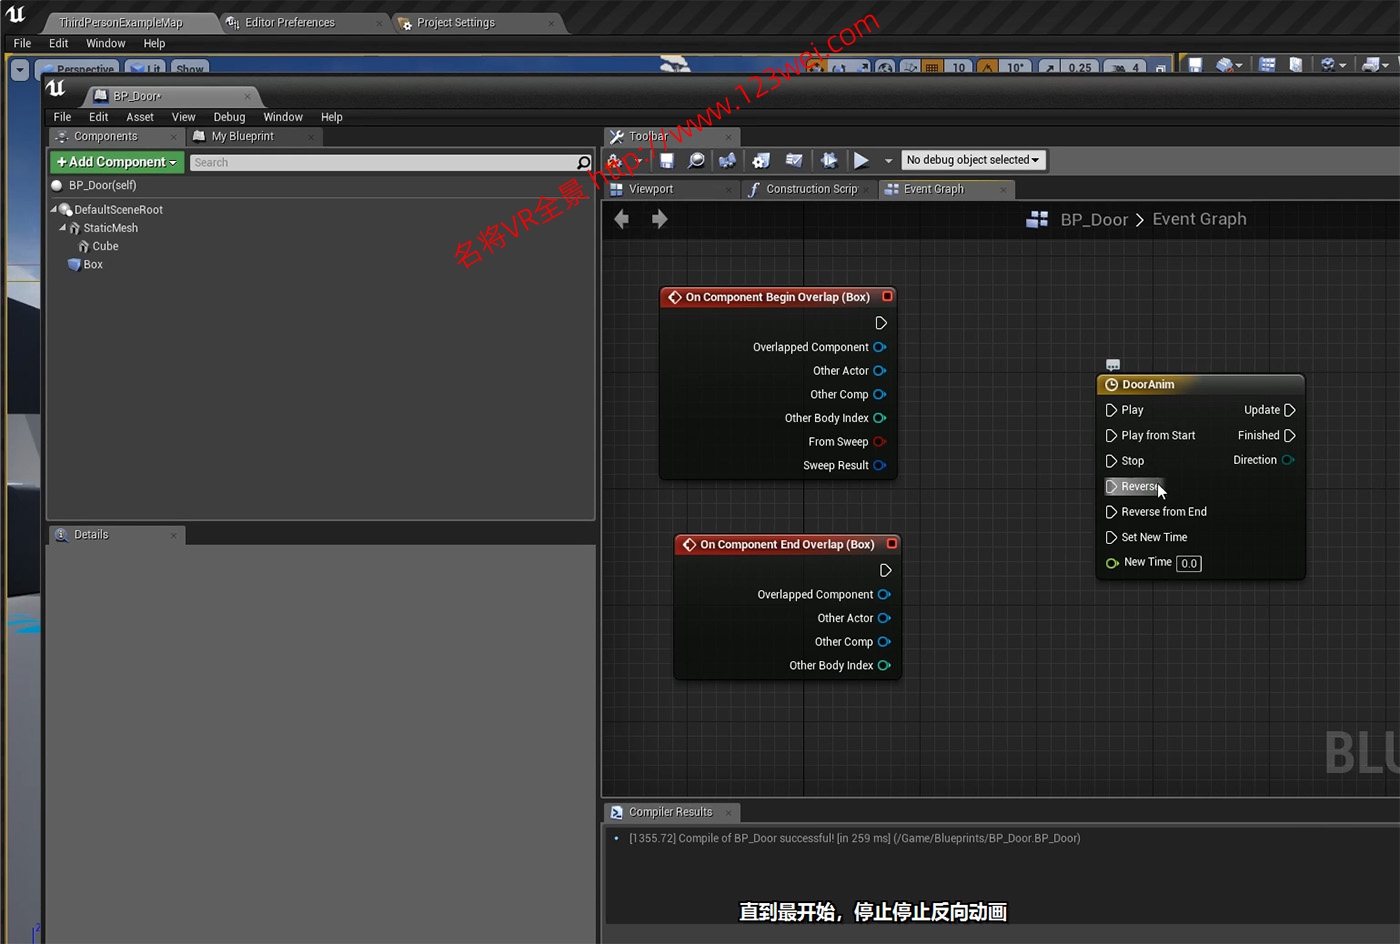Open Class Defaults from the toolbar
Image resolution: width=1400 pixels, height=944 pixels.
(794, 161)
